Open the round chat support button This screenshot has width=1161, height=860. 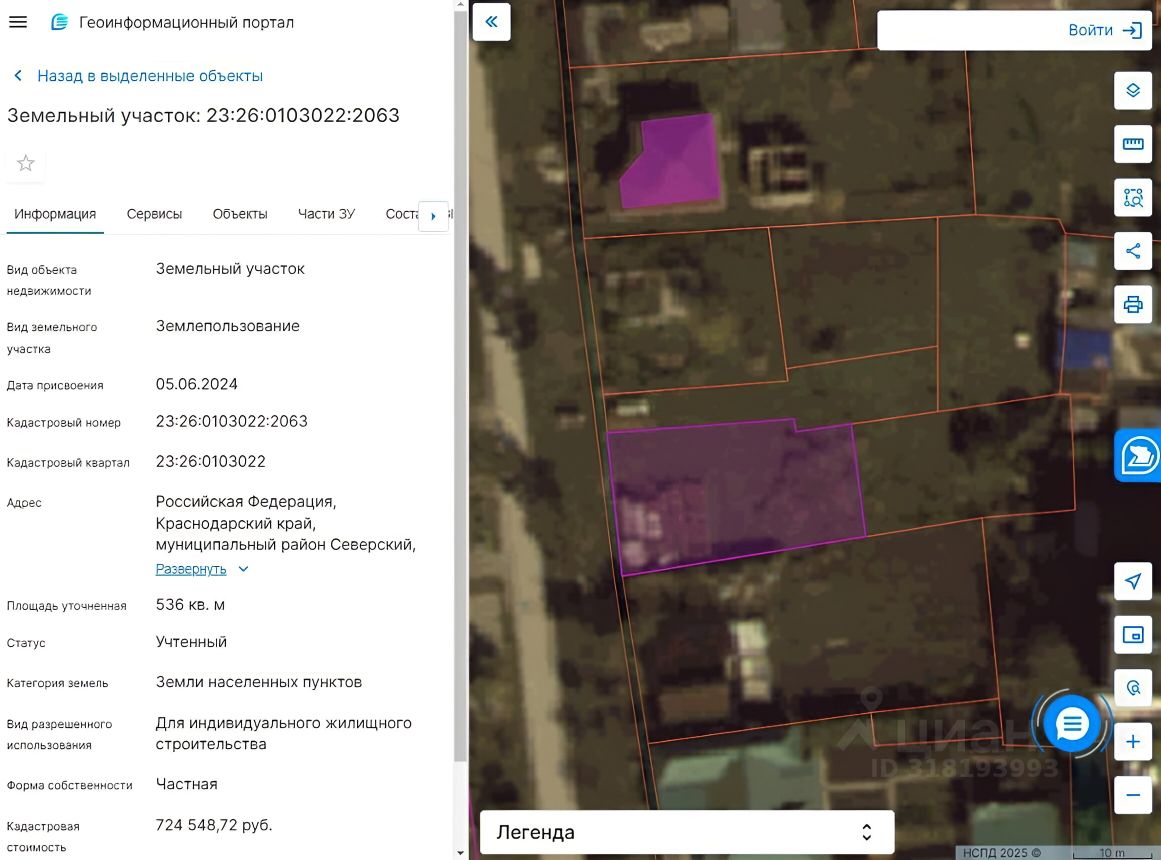[1071, 724]
